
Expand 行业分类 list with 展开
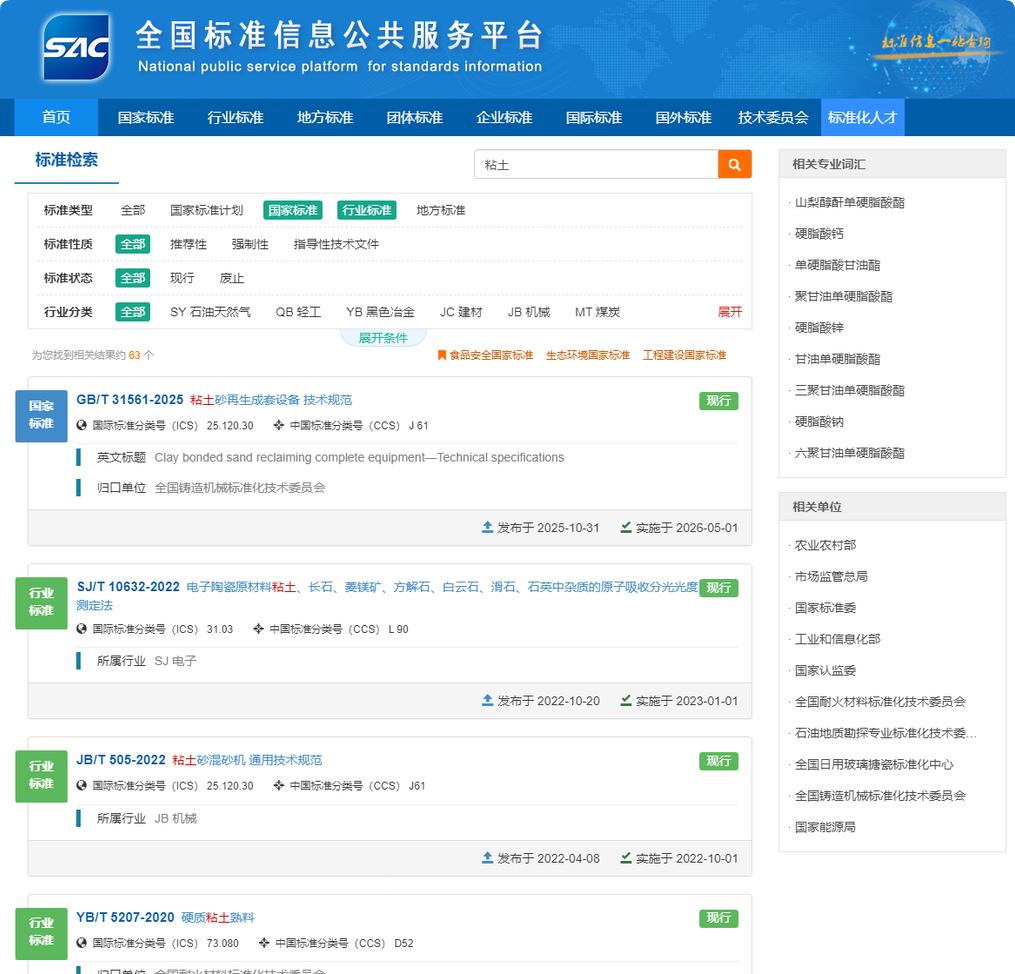tap(730, 312)
